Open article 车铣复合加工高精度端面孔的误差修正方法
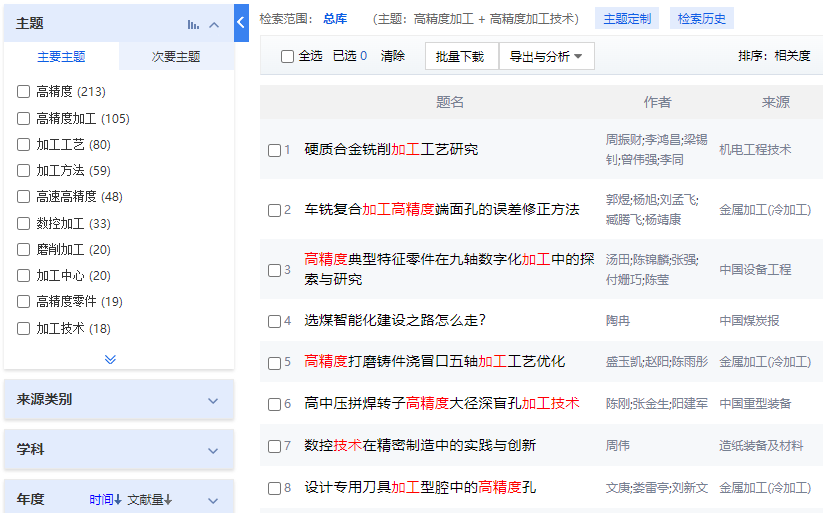 pos(442,210)
